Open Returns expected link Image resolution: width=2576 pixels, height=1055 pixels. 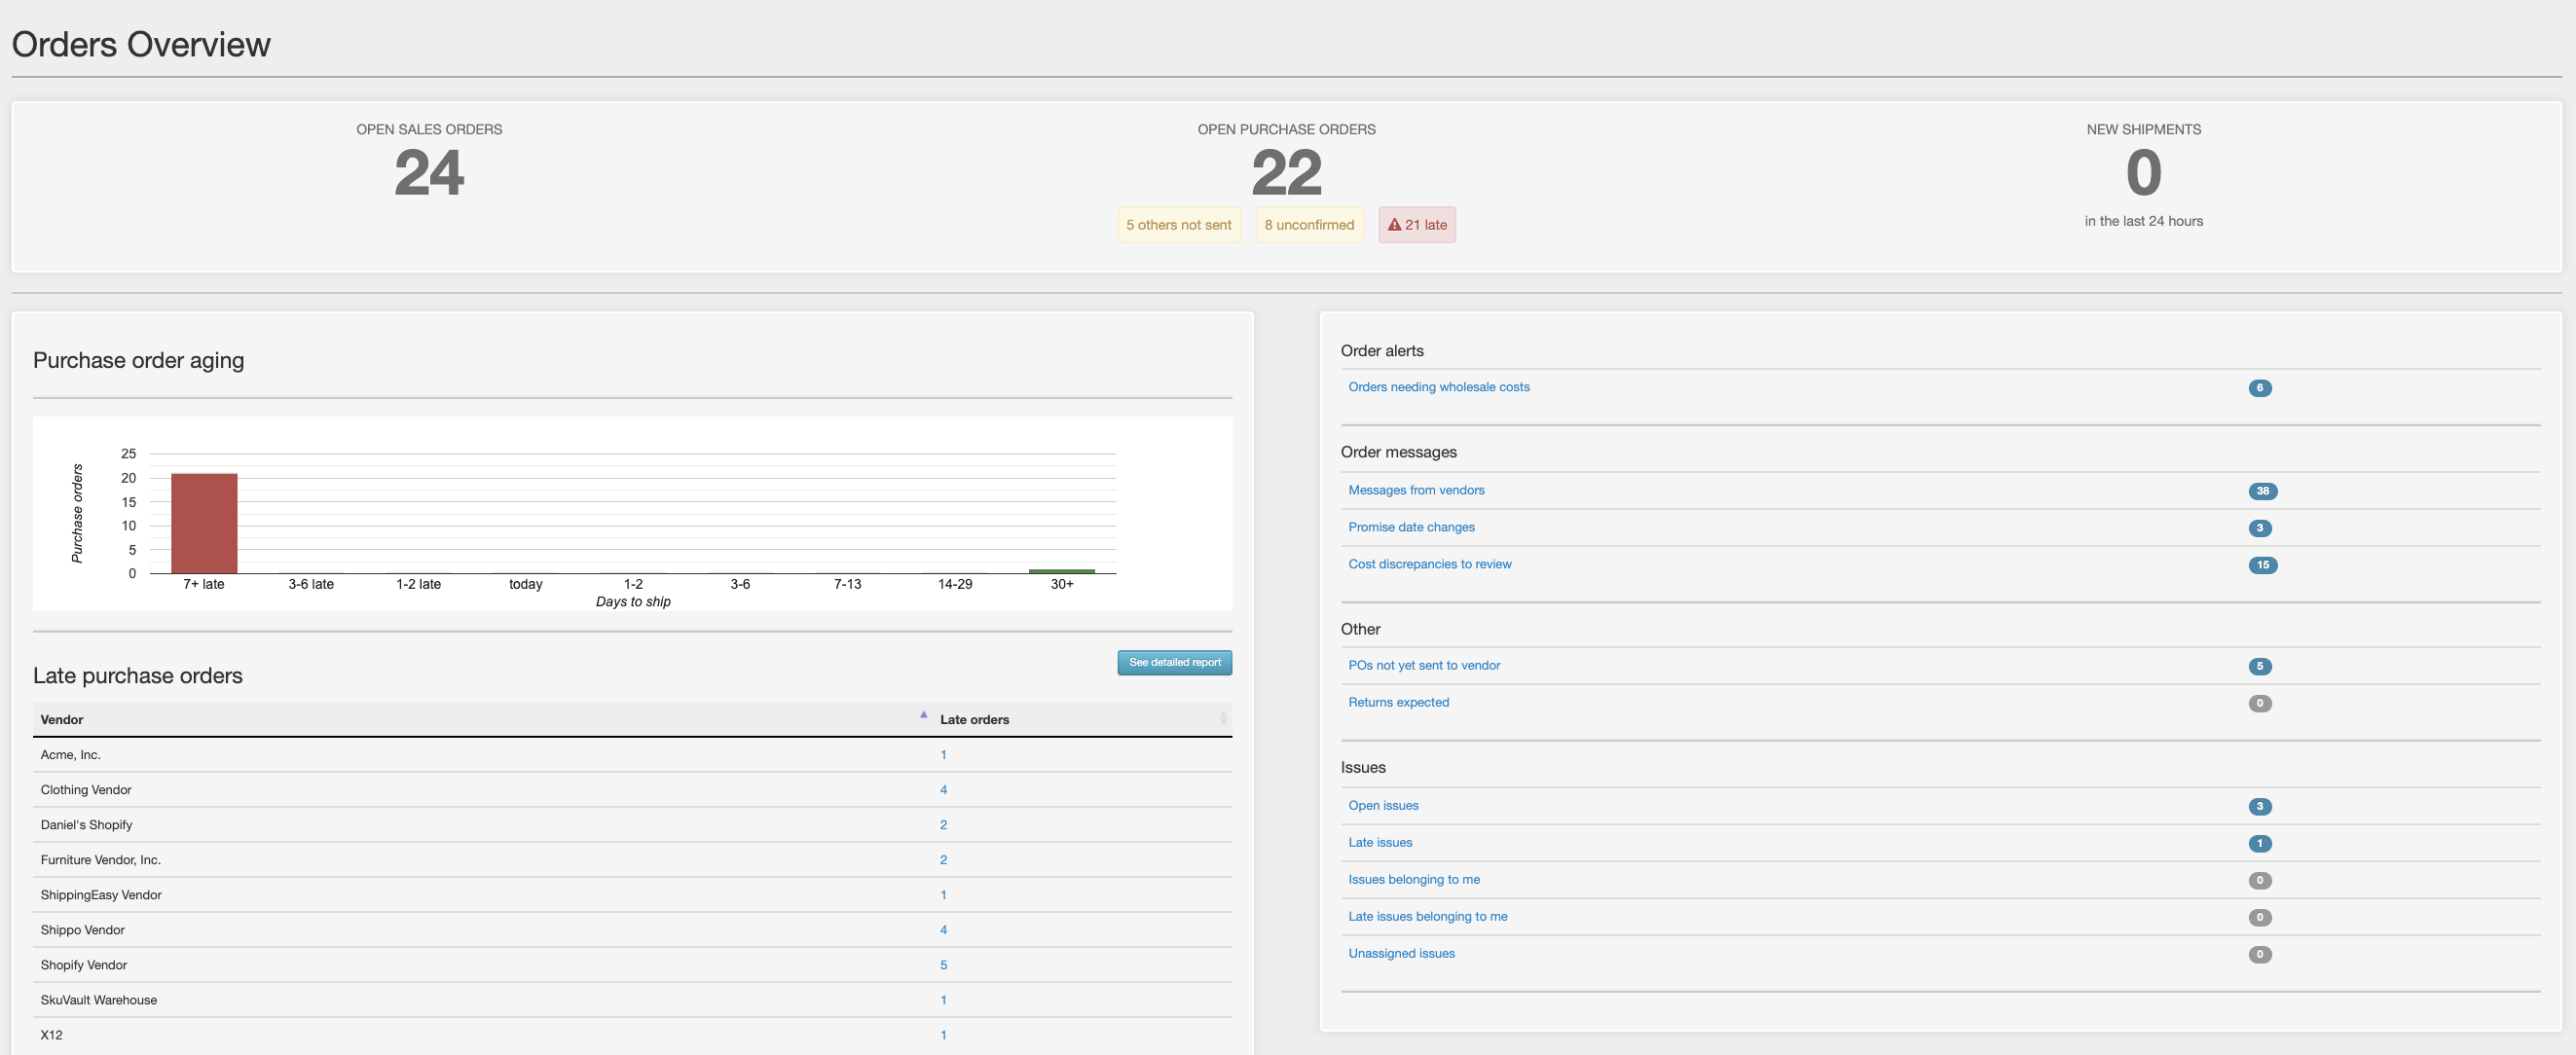[1398, 702]
